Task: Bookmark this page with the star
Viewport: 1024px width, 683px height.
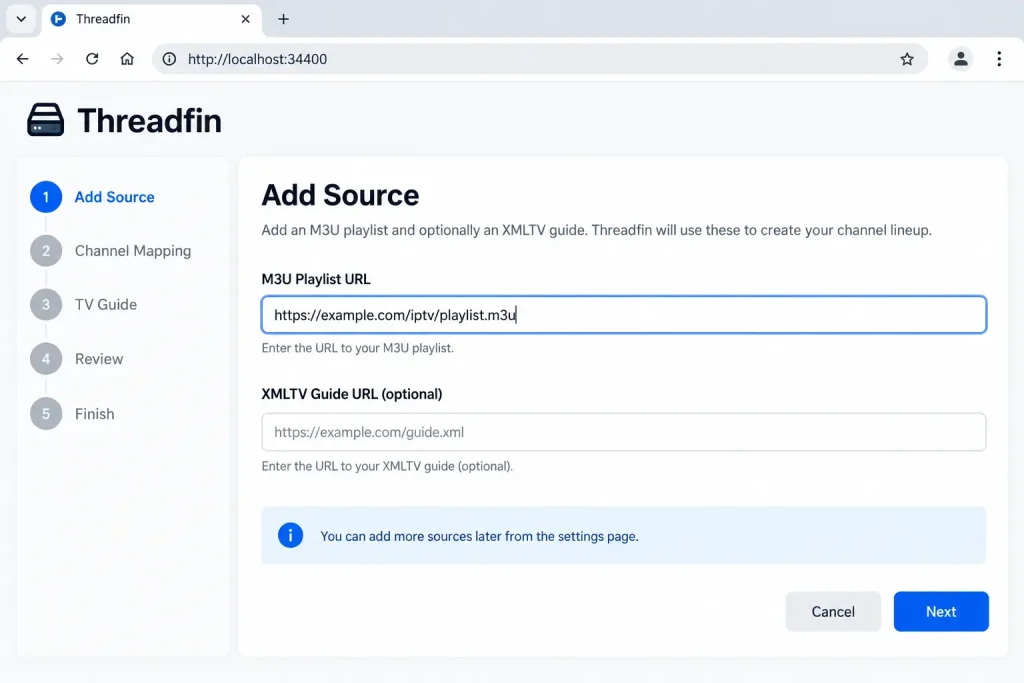Action: (x=907, y=59)
